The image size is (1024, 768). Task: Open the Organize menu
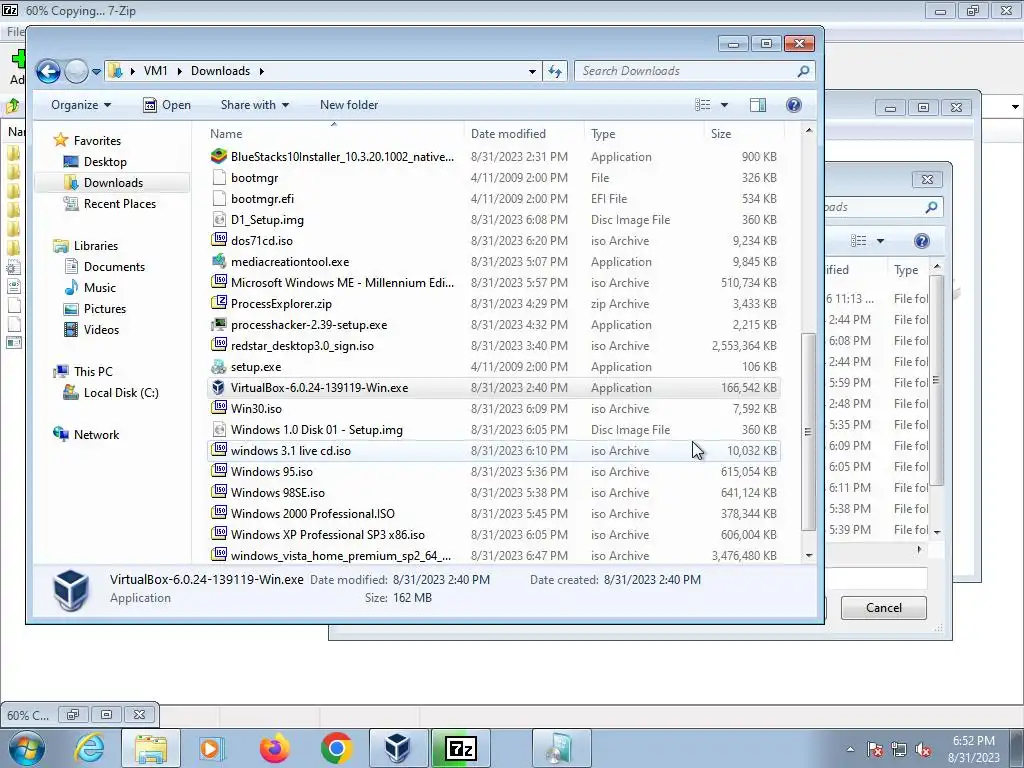pos(81,105)
